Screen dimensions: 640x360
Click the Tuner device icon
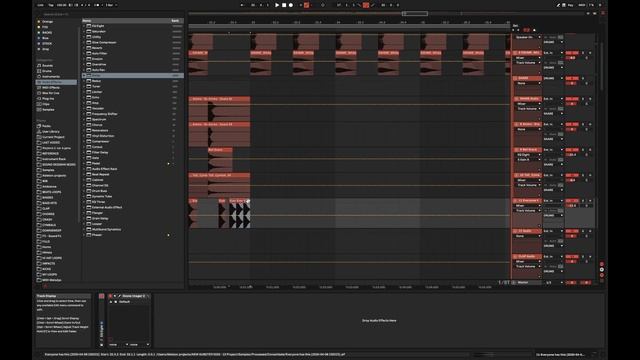click(x=89, y=87)
